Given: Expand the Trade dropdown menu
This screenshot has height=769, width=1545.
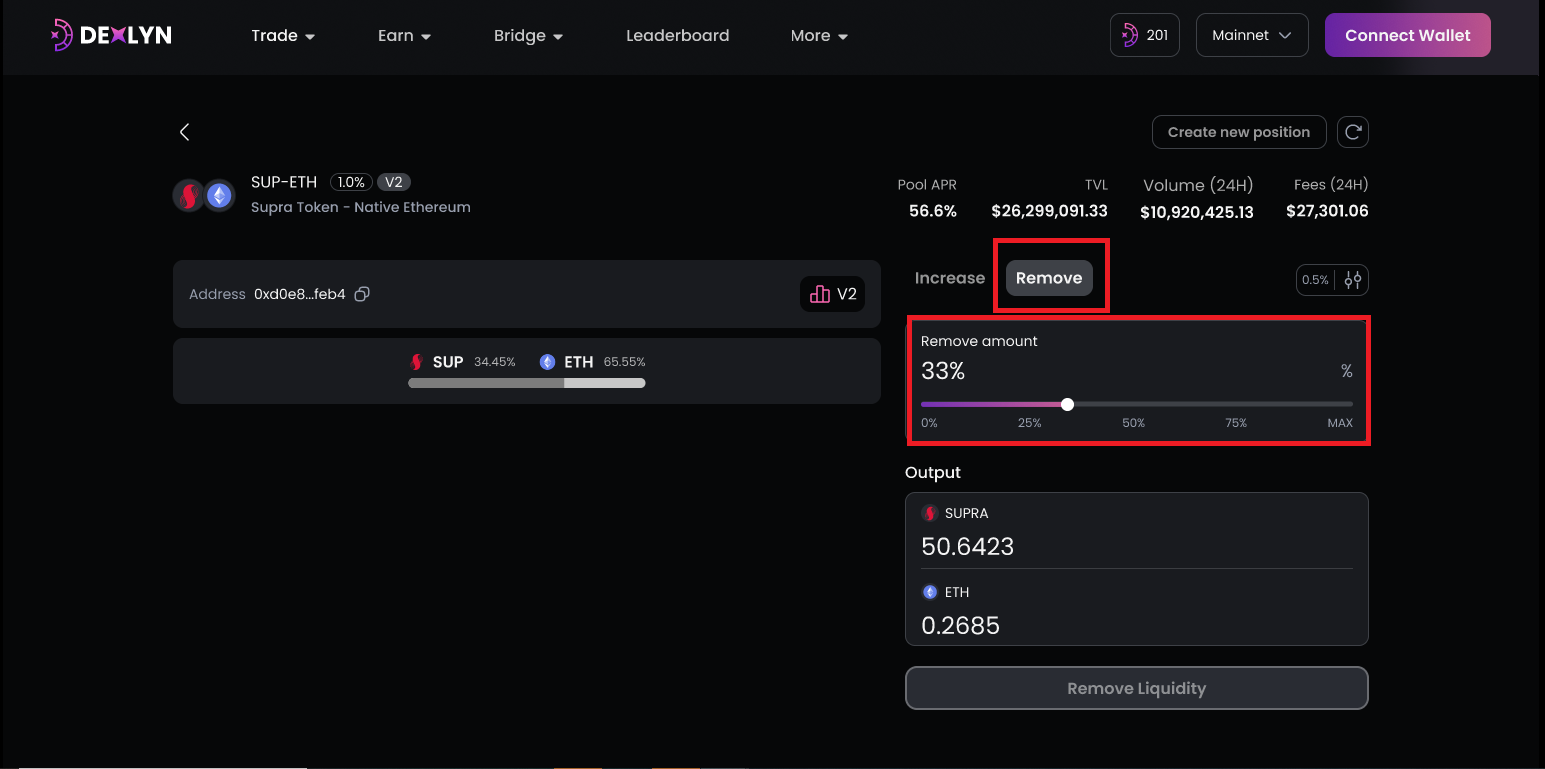Looking at the screenshot, I should pos(283,36).
